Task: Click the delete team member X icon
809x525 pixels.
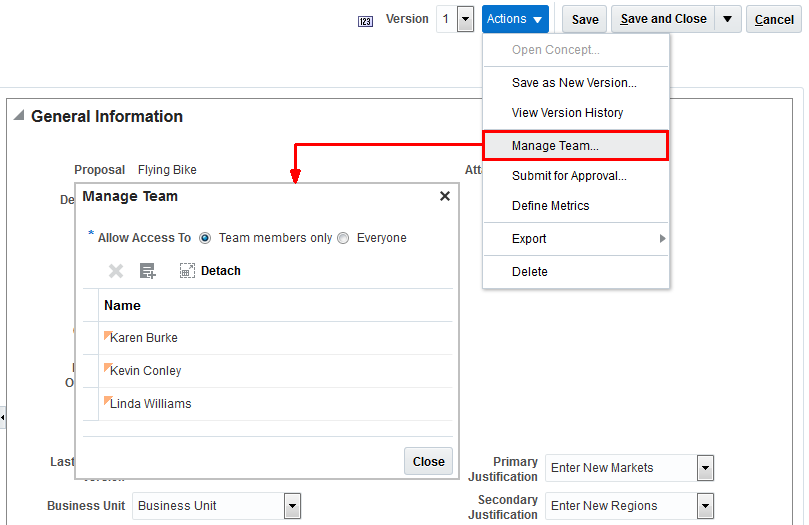Action: pos(116,271)
